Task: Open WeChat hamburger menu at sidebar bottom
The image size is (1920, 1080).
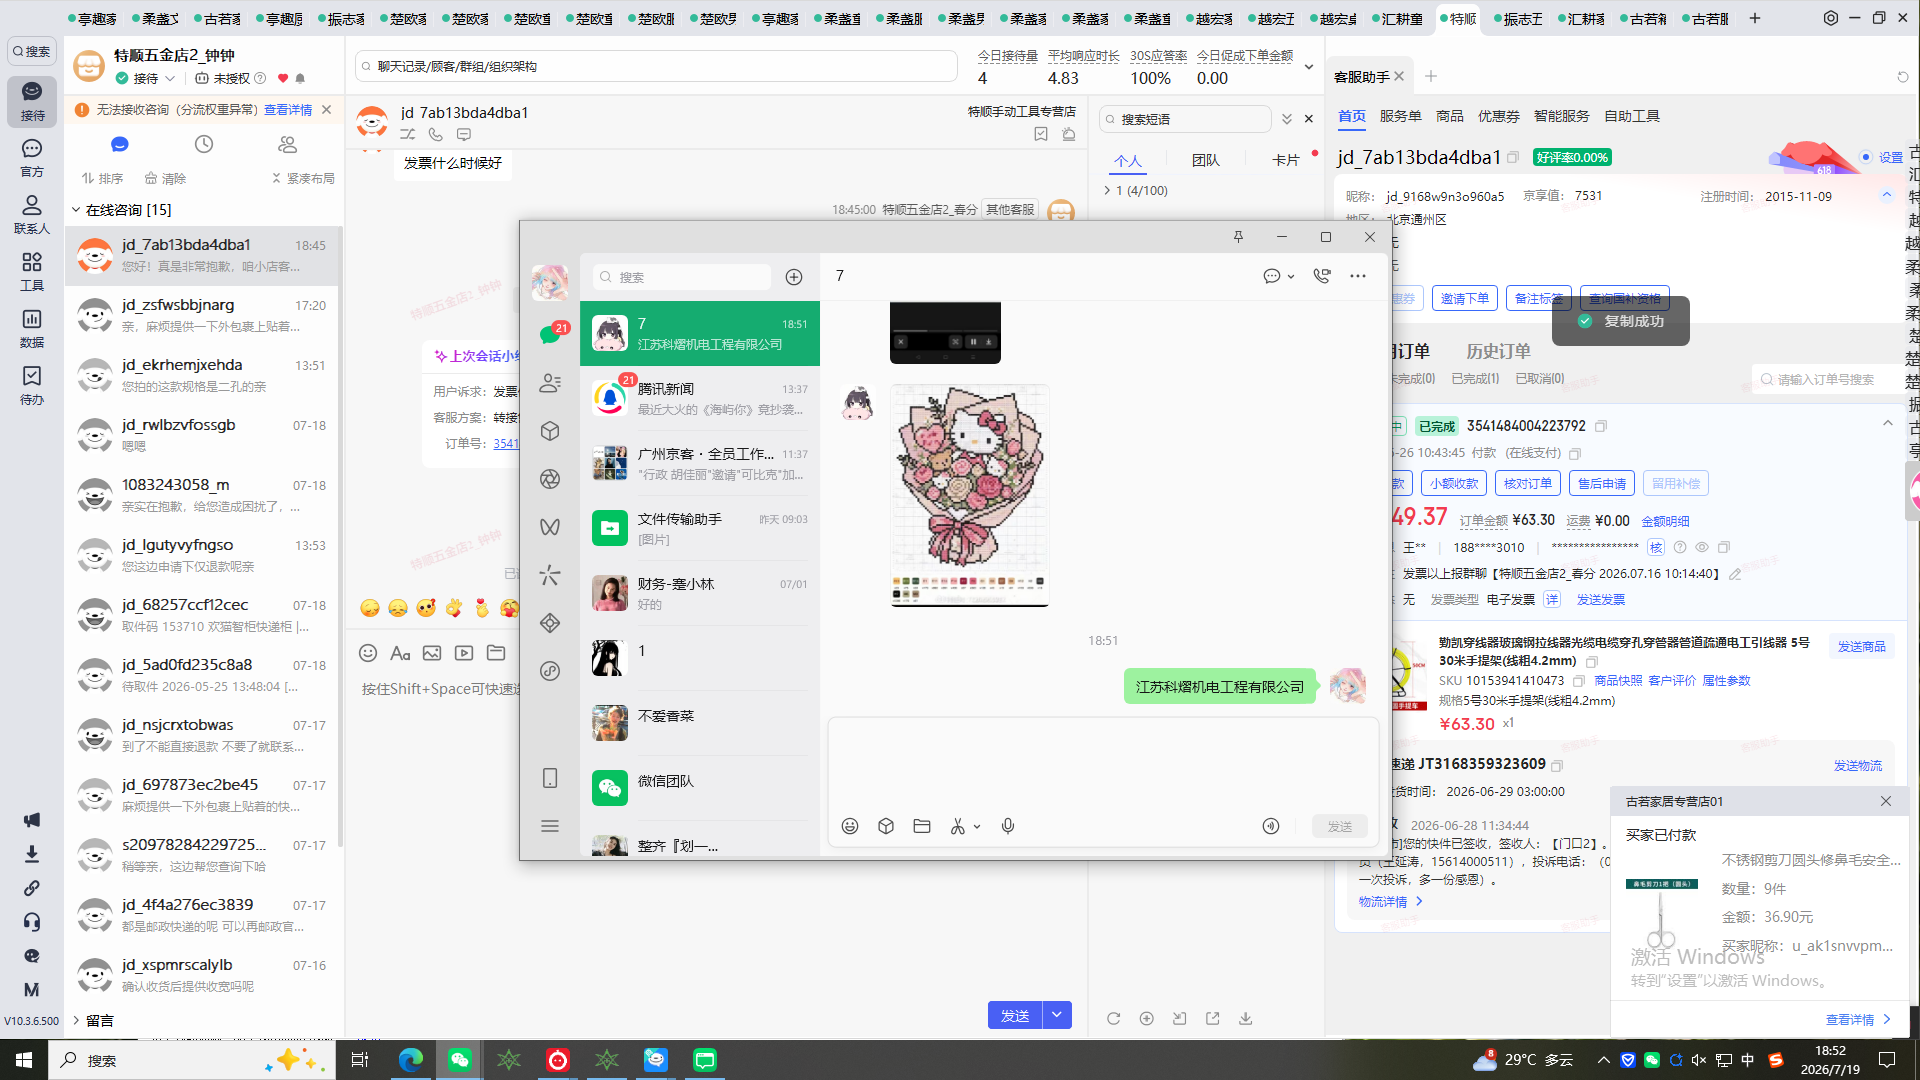Action: coord(550,826)
